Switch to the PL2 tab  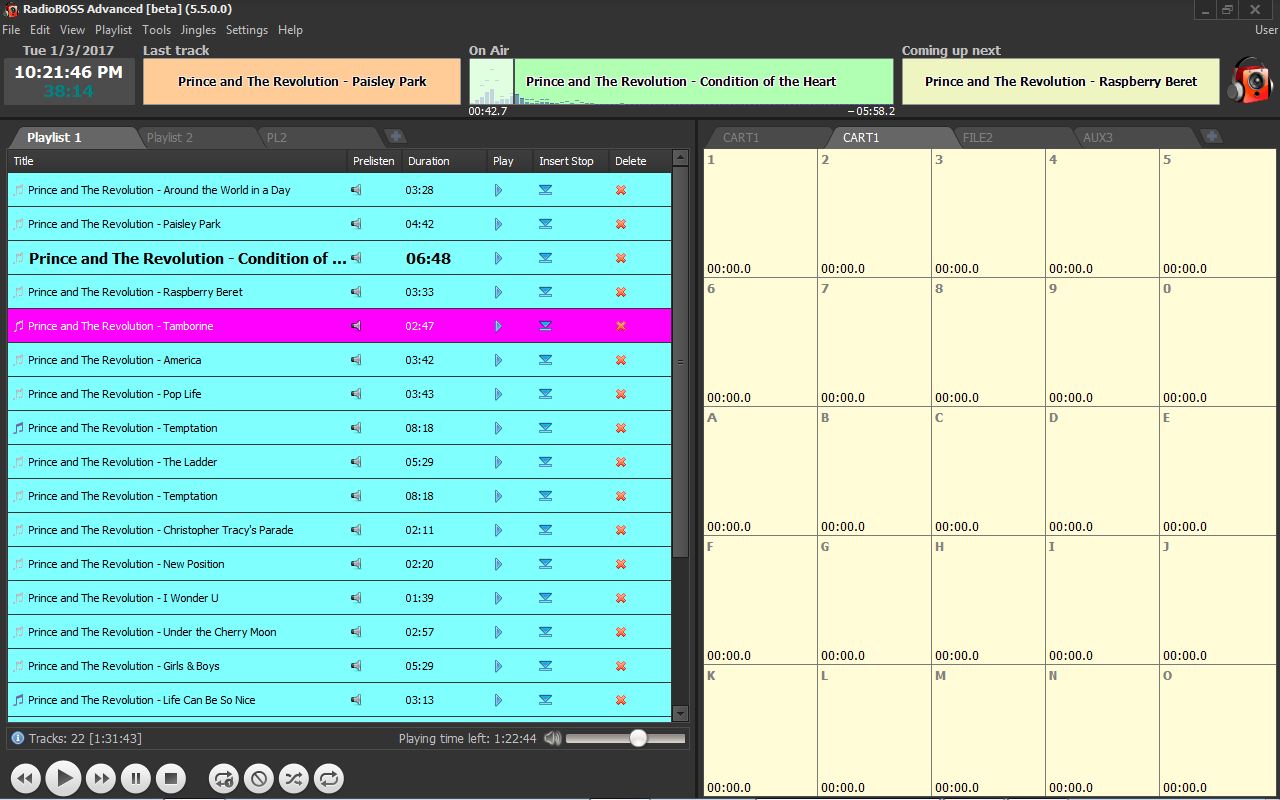tap(276, 137)
